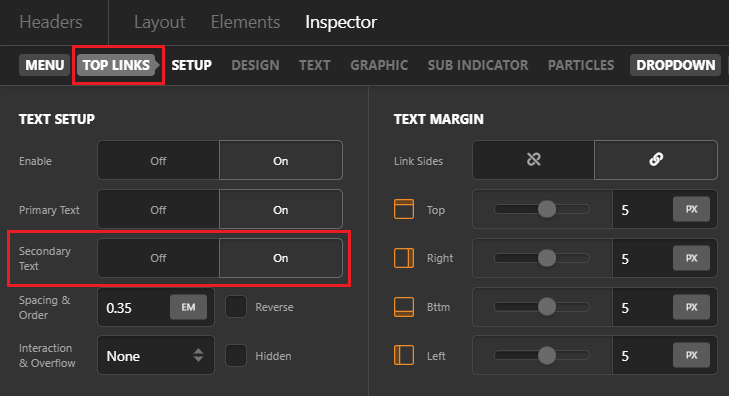Click the TEXT SETUP heading

57,119
